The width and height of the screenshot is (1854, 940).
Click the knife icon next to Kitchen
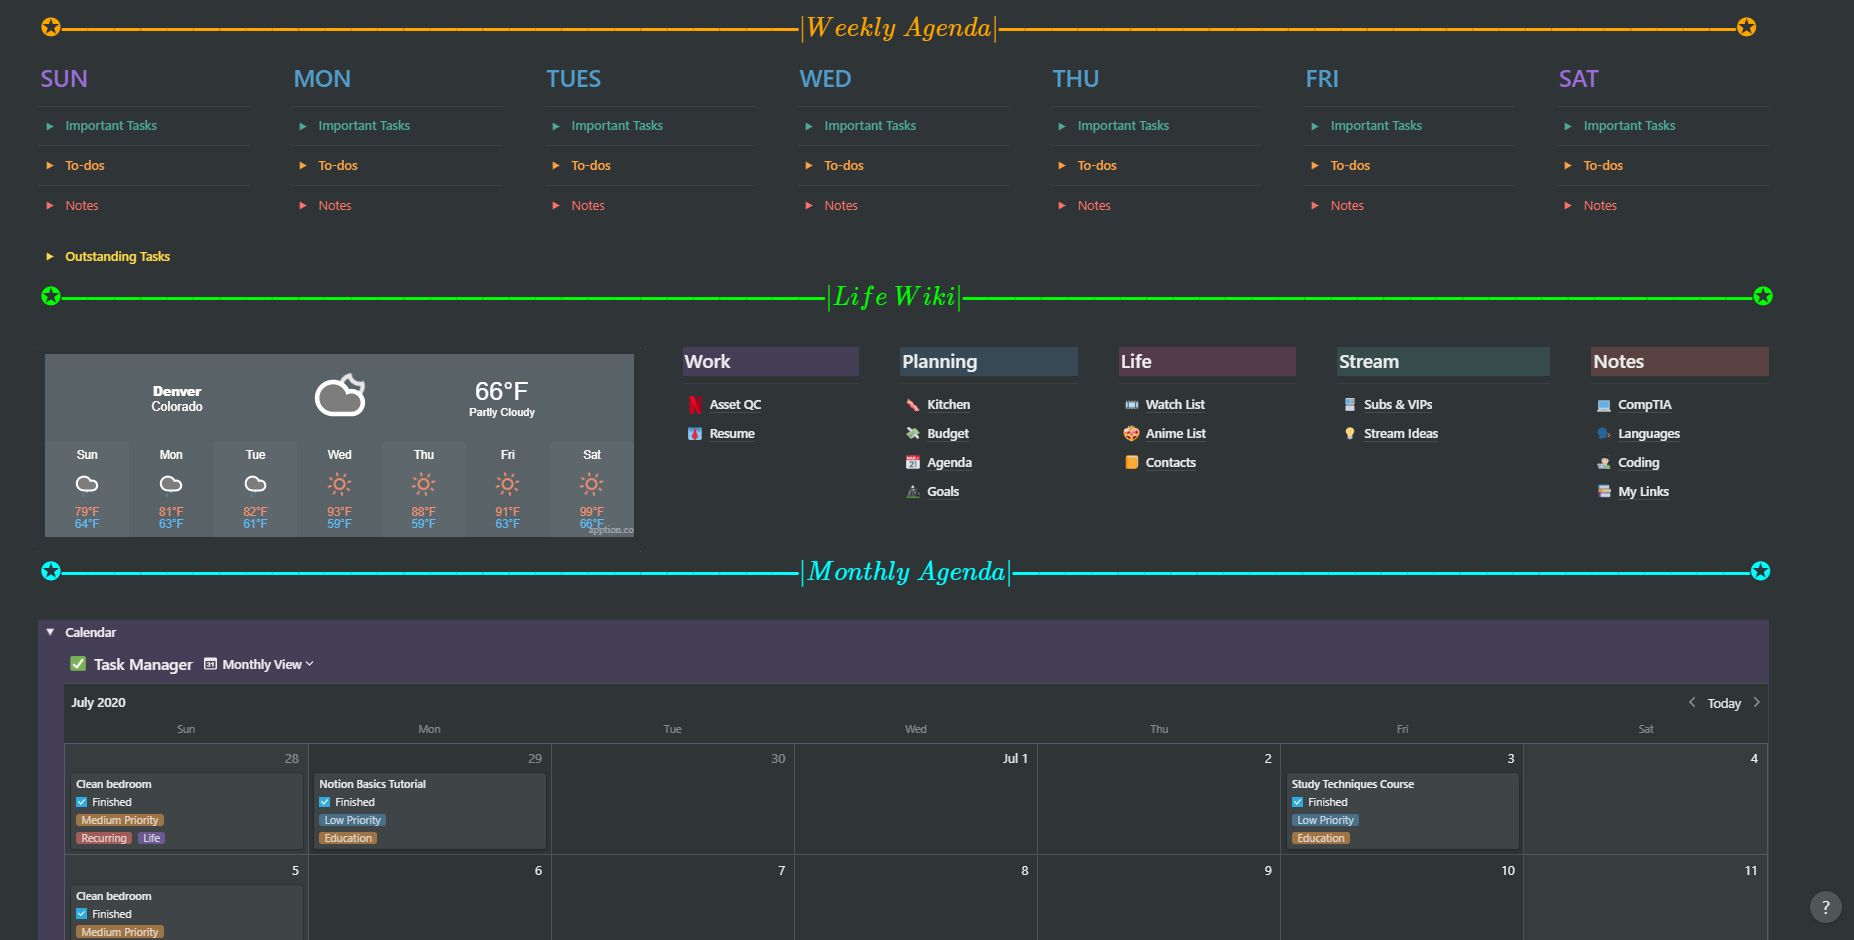pos(912,404)
